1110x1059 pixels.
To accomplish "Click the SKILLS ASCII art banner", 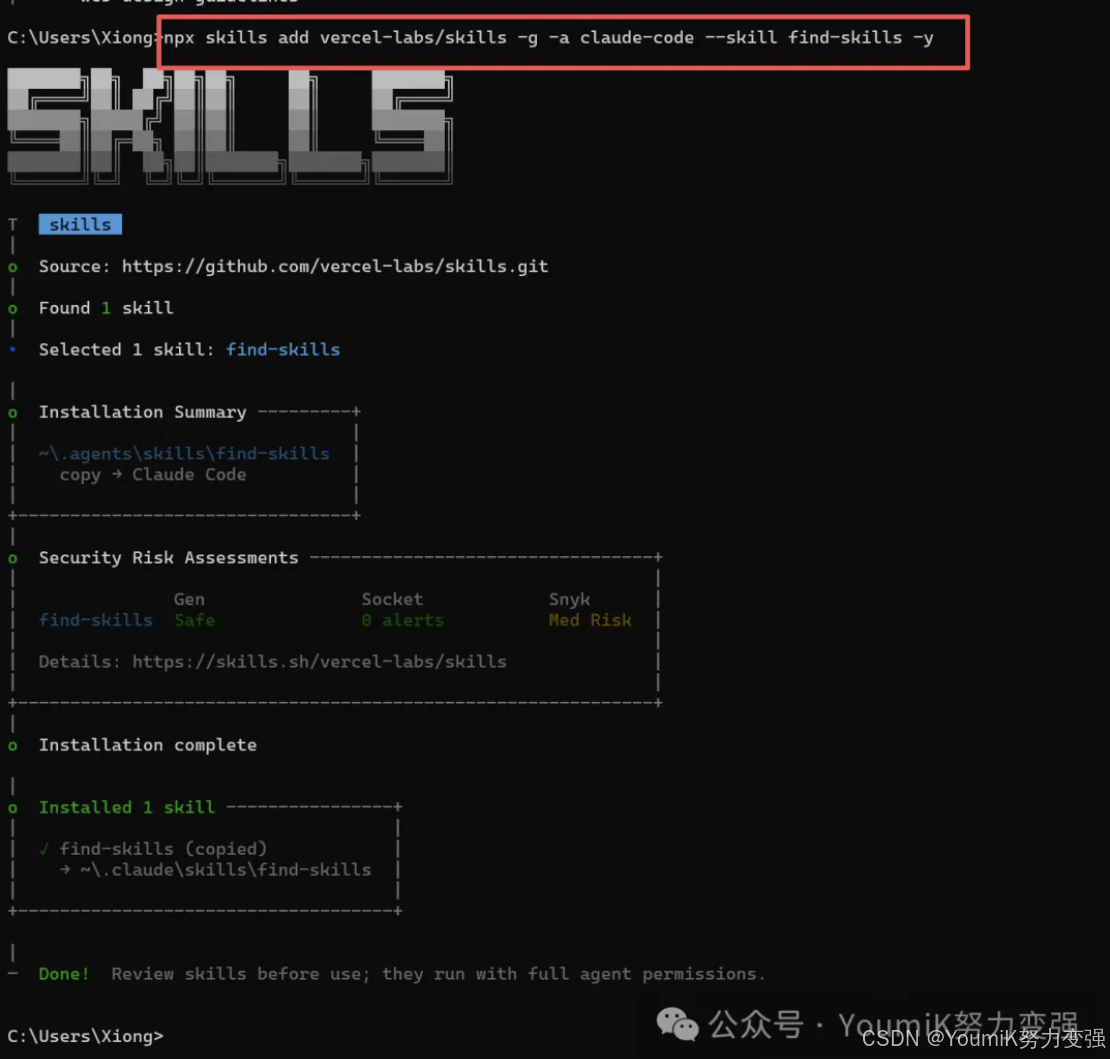I will click(229, 125).
